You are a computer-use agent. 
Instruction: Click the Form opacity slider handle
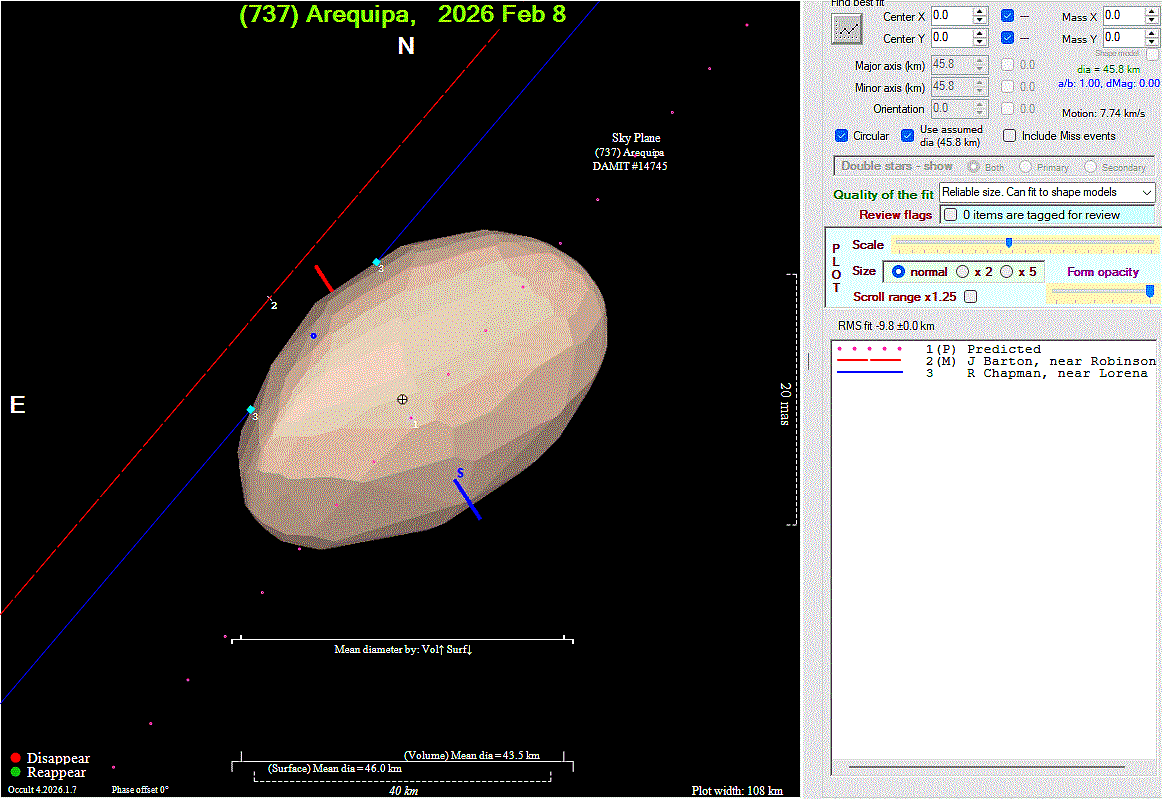tap(1150, 290)
